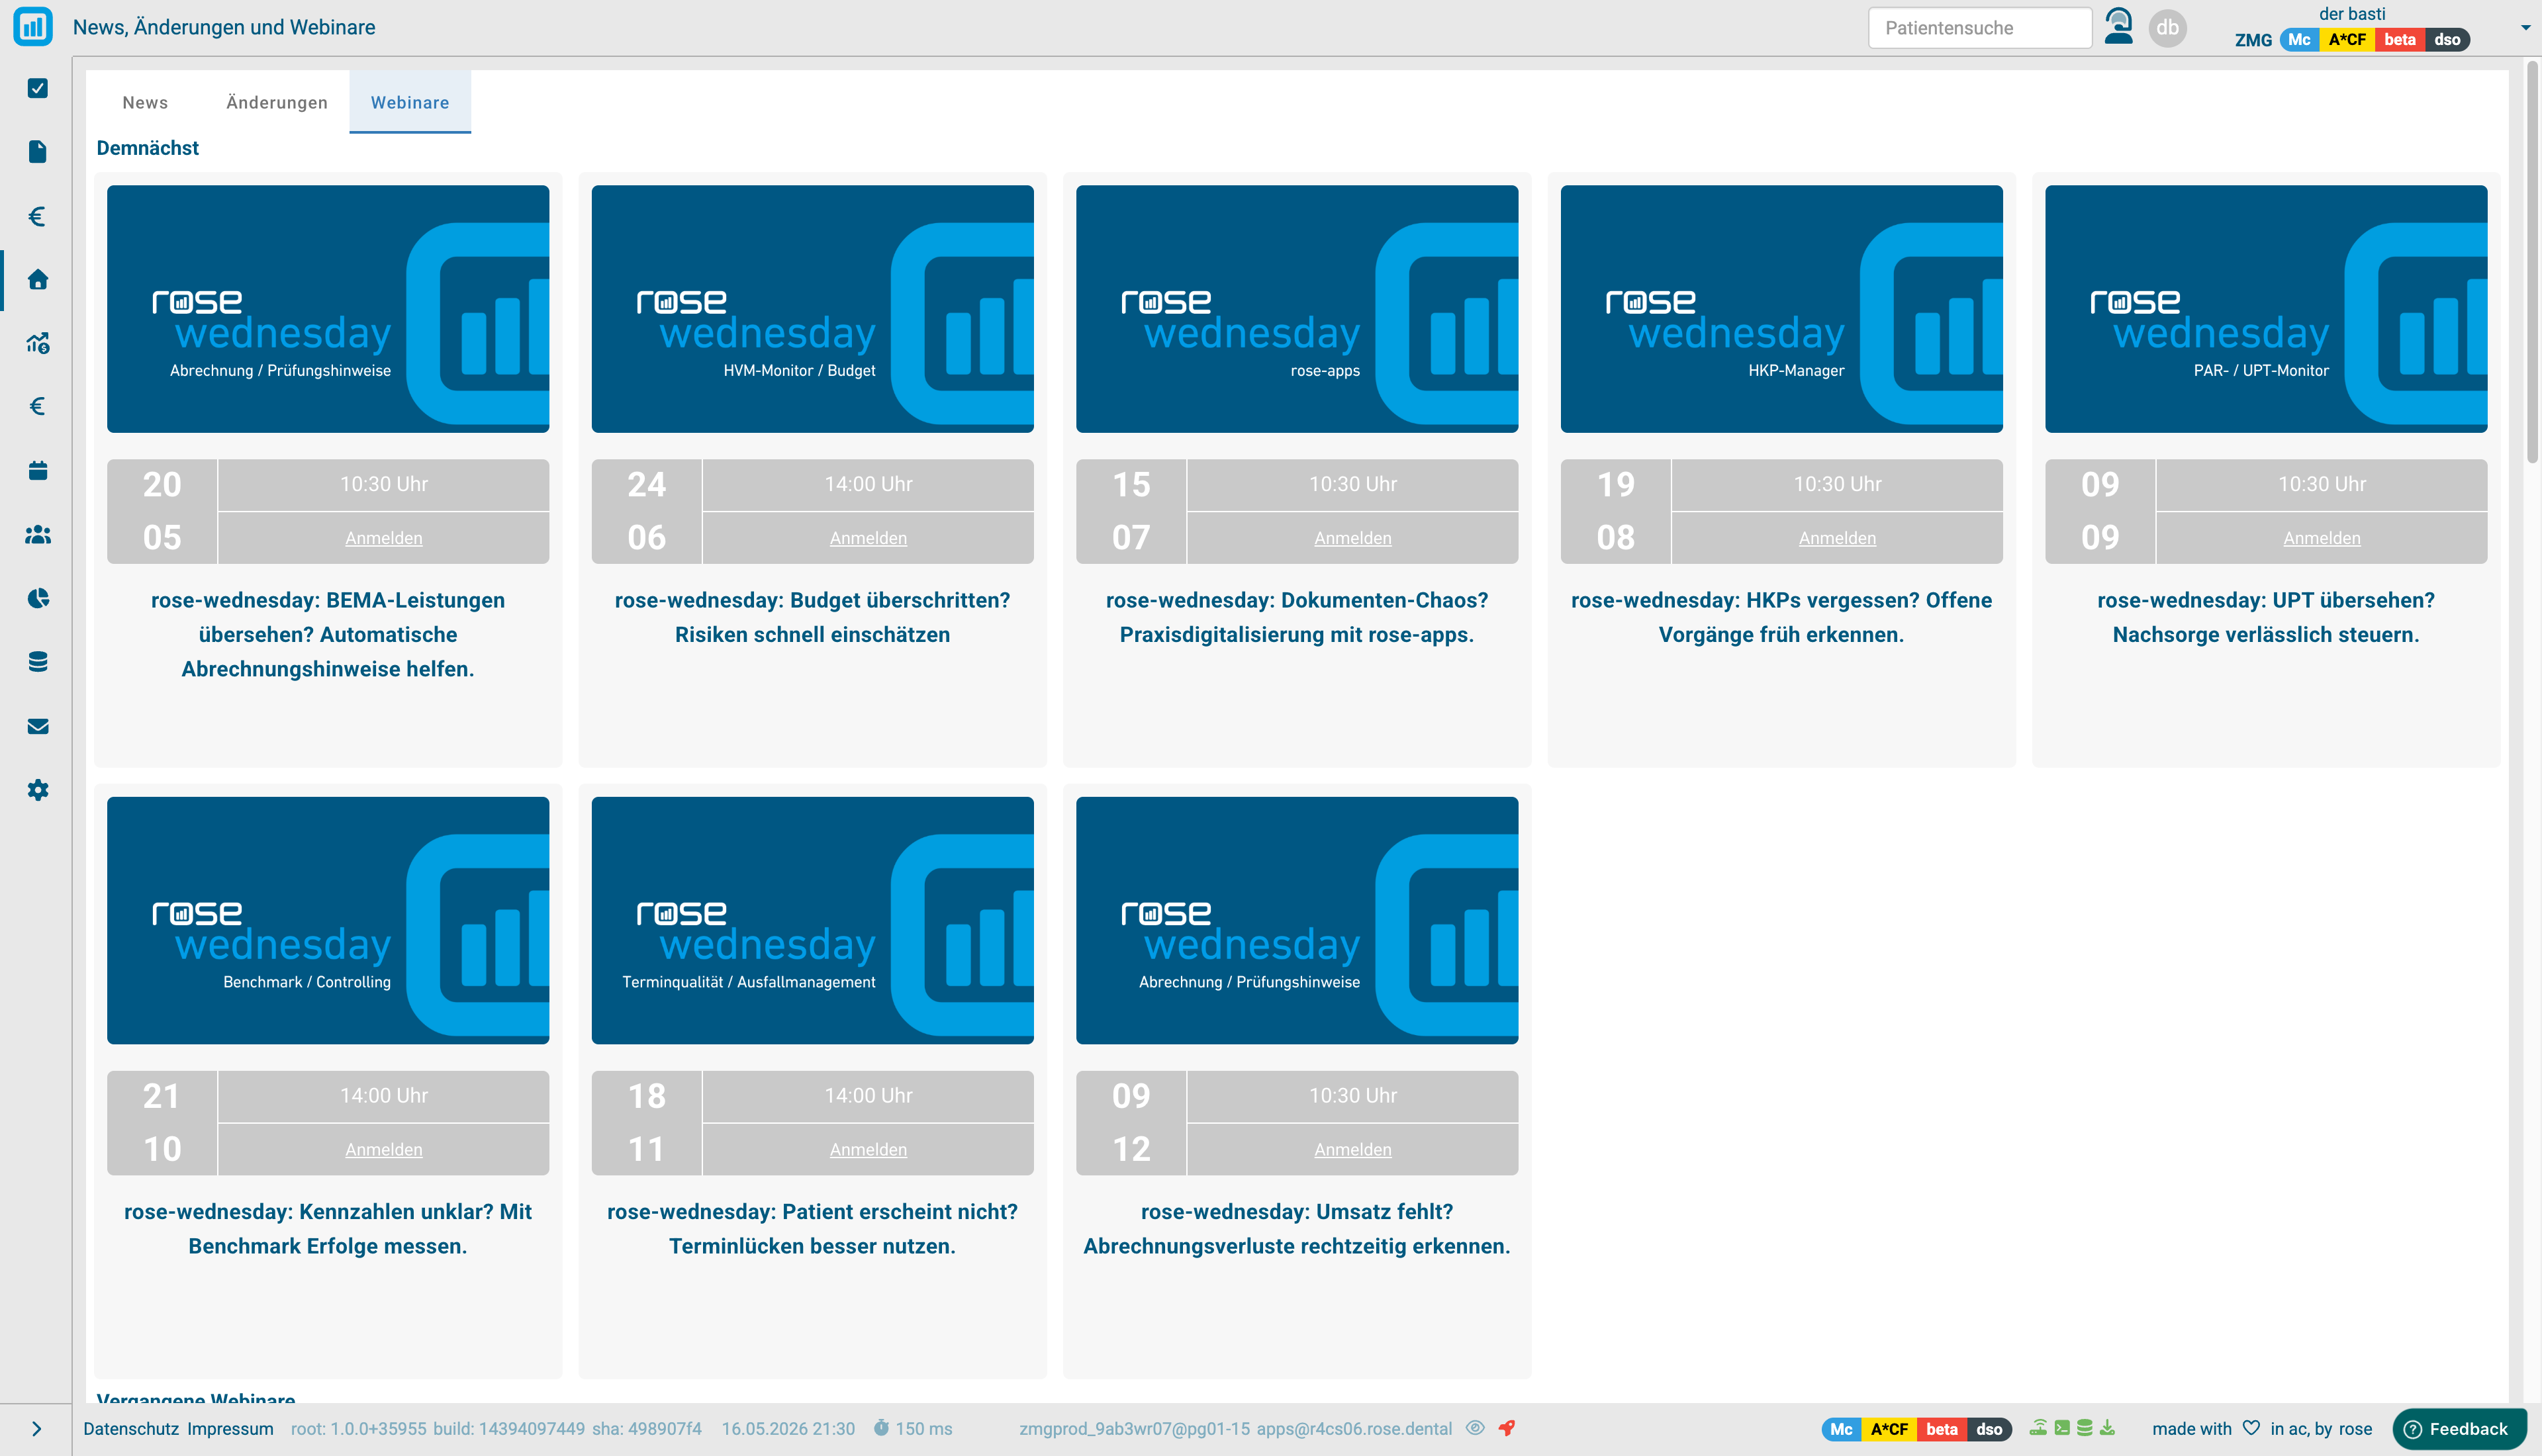Image resolution: width=2542 pixels, height=1456 pixels.
Task: Click the support headset icon
Action: tap(2119, 27)
